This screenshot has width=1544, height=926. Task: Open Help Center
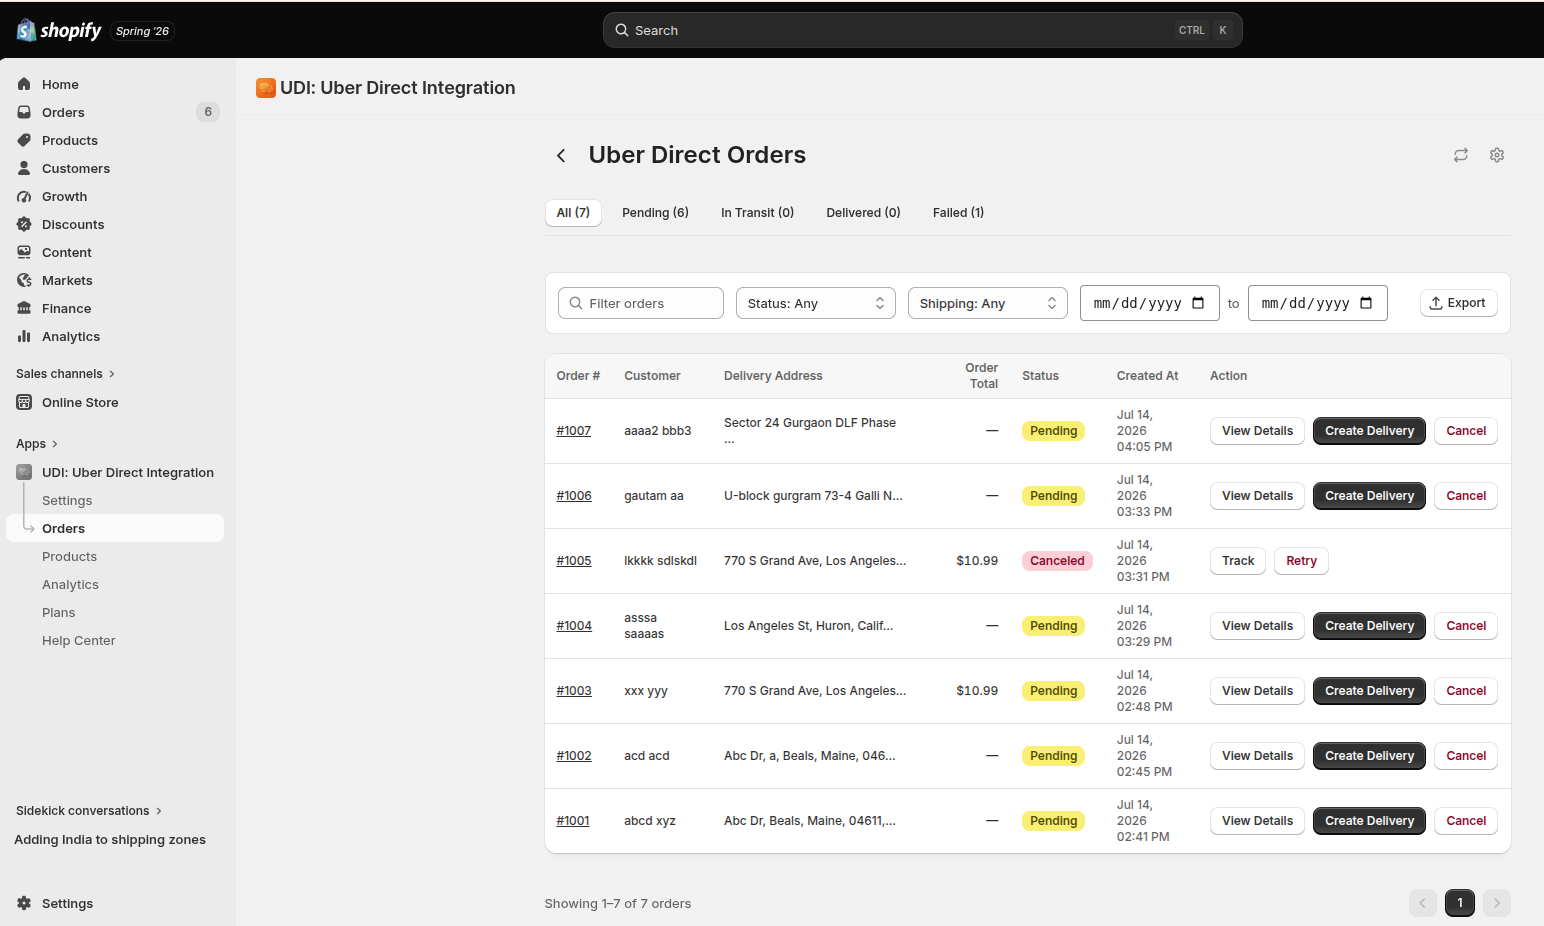(78, 640)
